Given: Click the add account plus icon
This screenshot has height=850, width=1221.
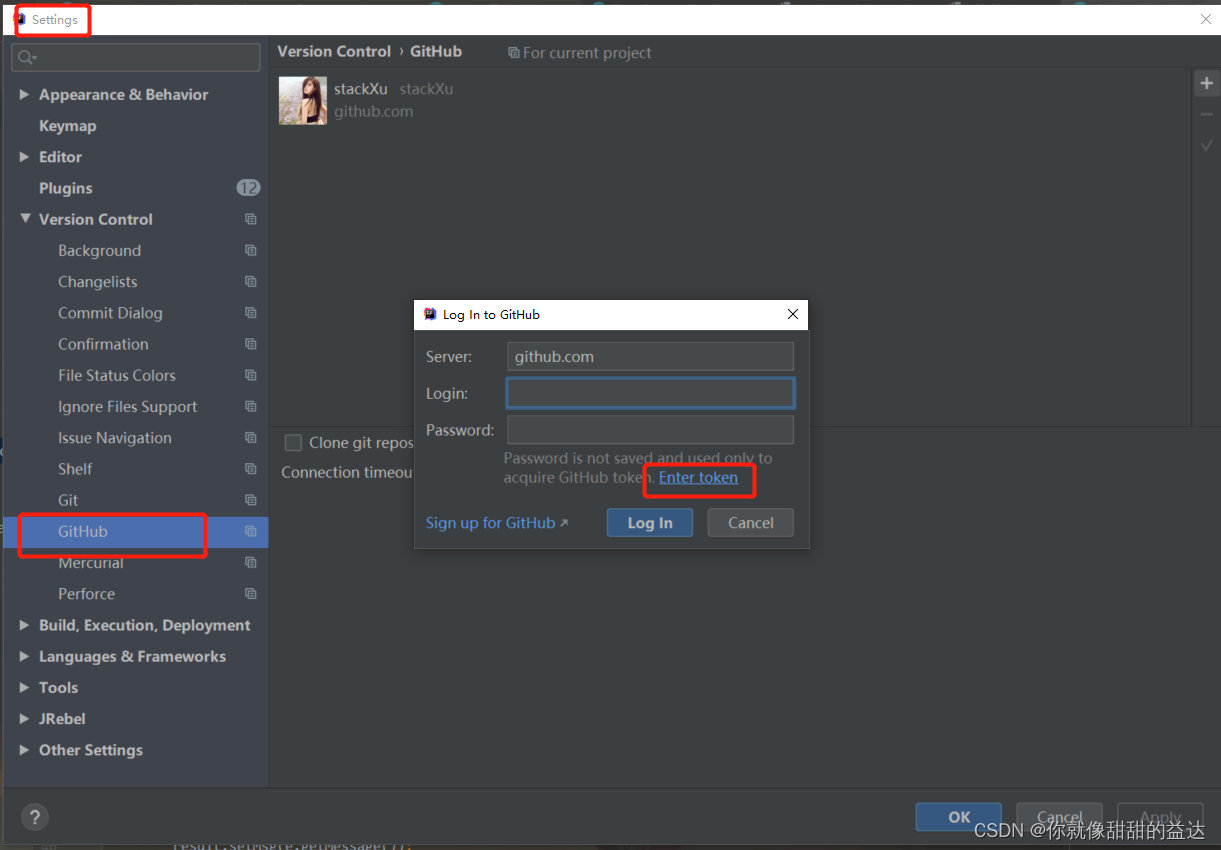Looking at the screenshot, I should point(1207,84).
